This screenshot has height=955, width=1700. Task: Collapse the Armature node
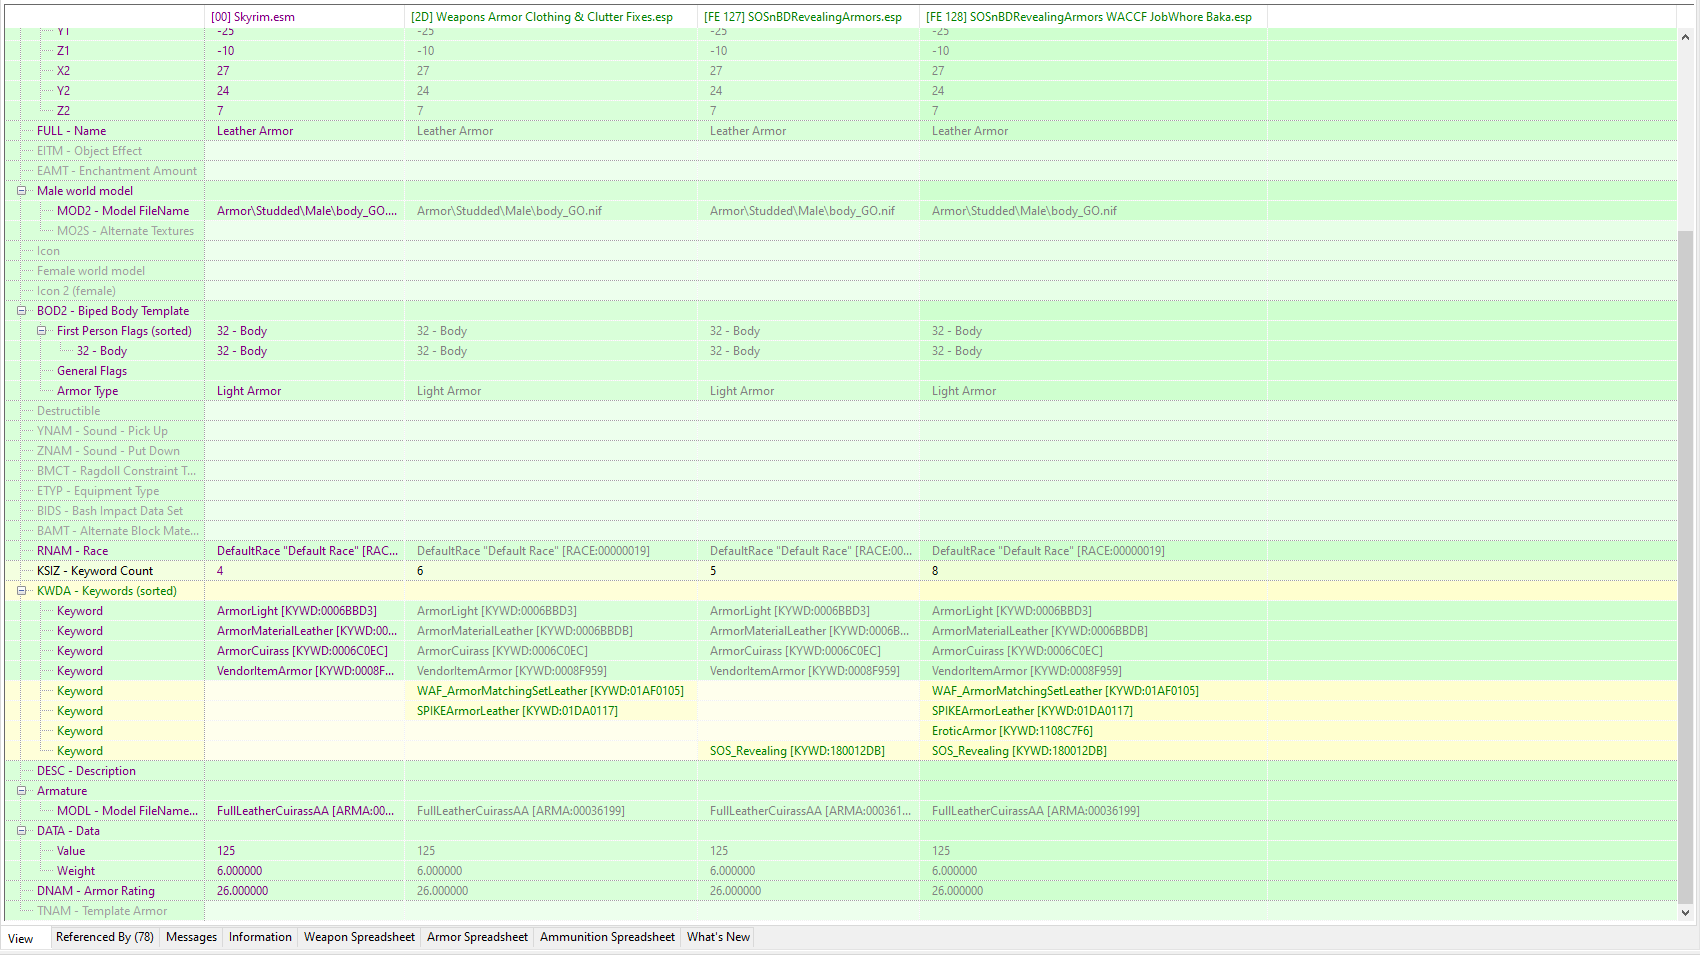(x=21, y=791)
